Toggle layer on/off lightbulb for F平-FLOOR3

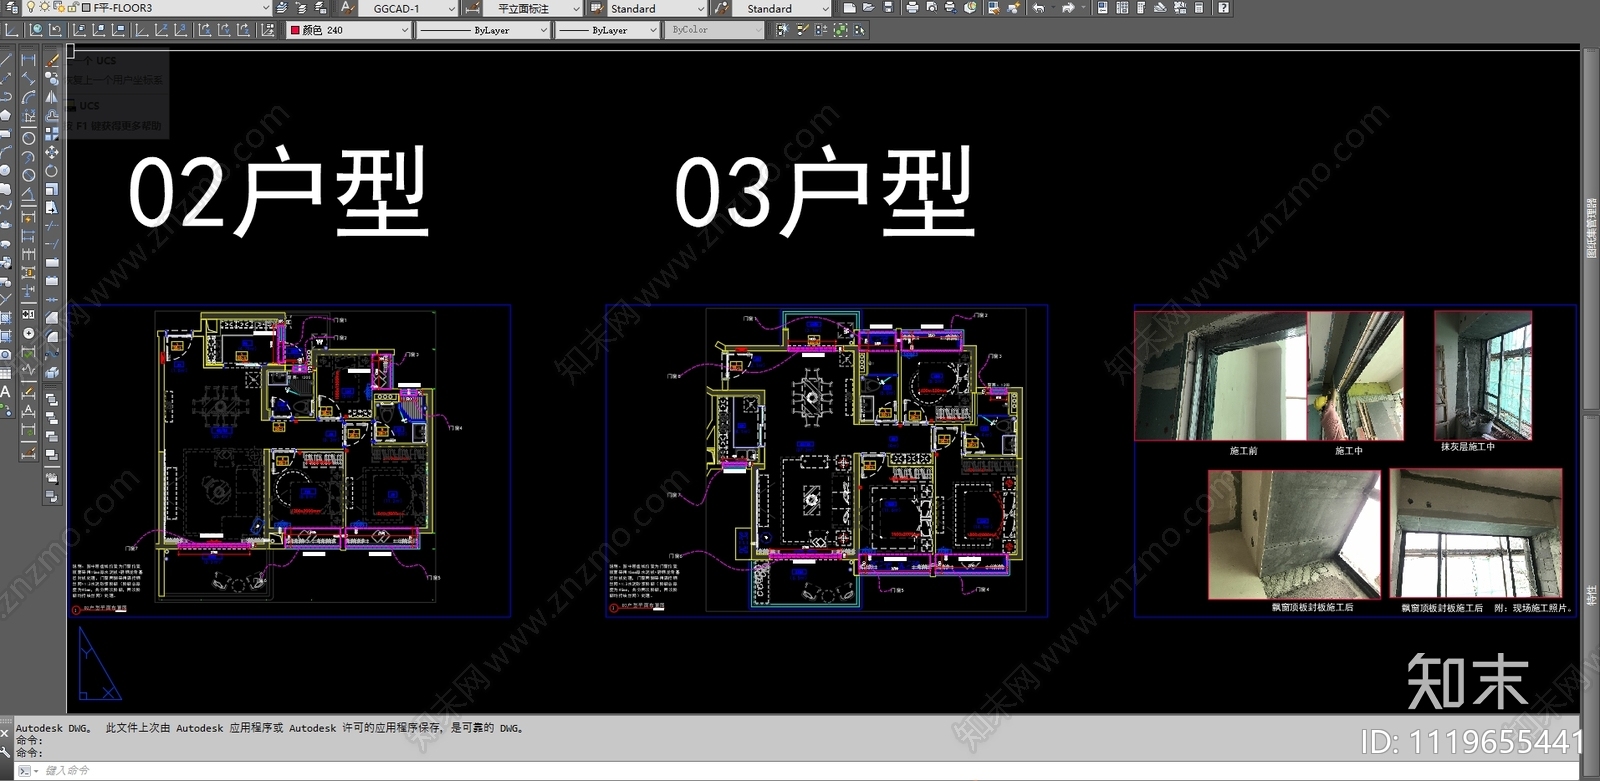[30, 7]
